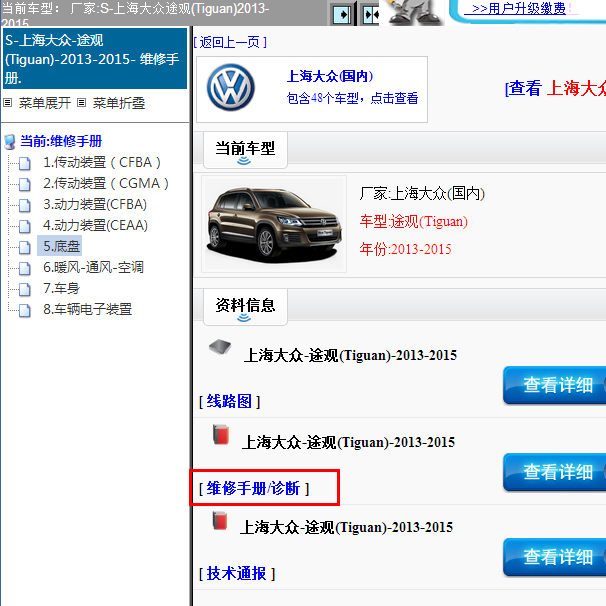Click page icon beside 5.底盘
This screenshot has width=606, height=606.
pyautogui.click(x=25, y=247)
